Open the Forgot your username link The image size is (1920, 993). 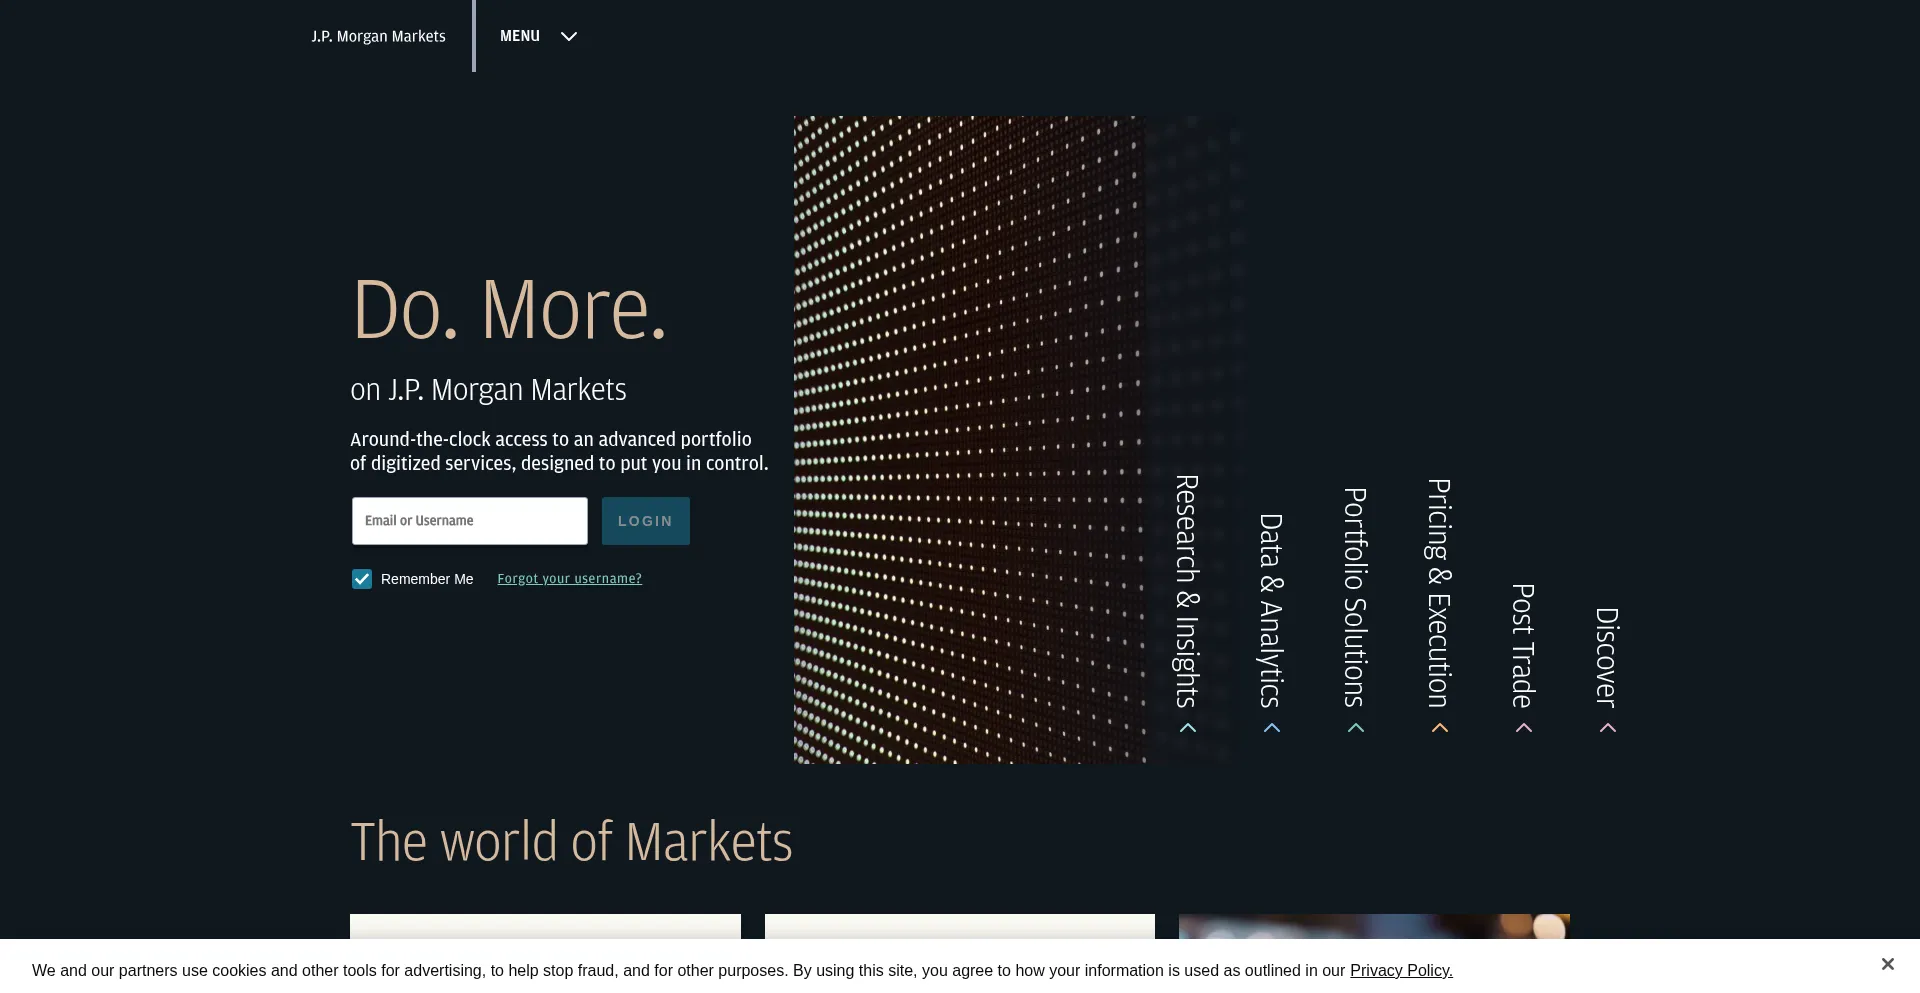pyautogui.click(x=570, y=579)
